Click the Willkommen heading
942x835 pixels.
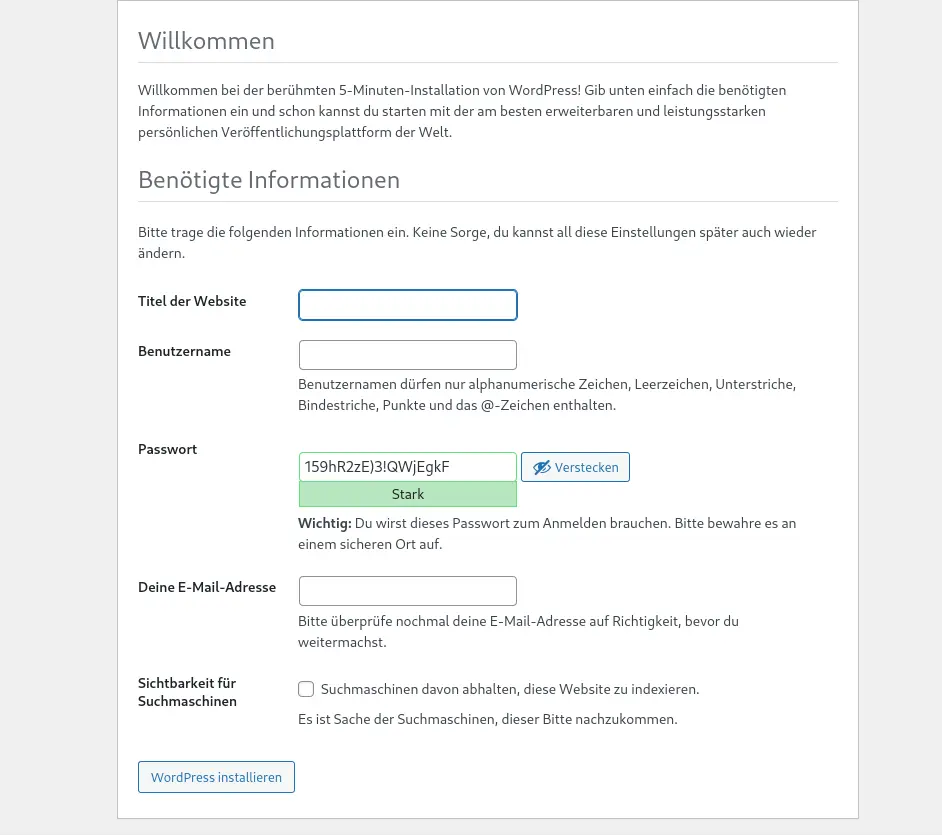click(206, 41)
